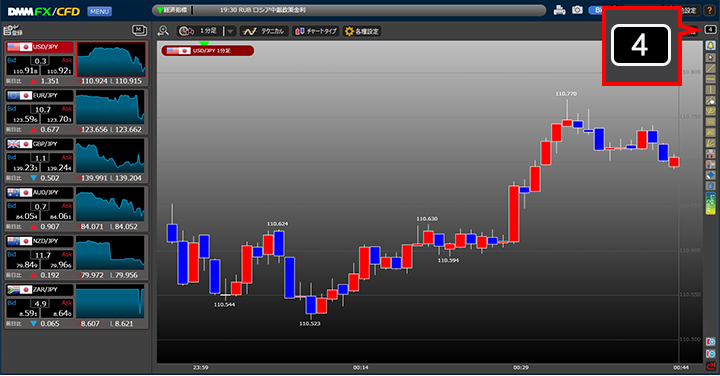
Task: Select the eraser tool in right toolbar
Action: click(x=710, y=175)
